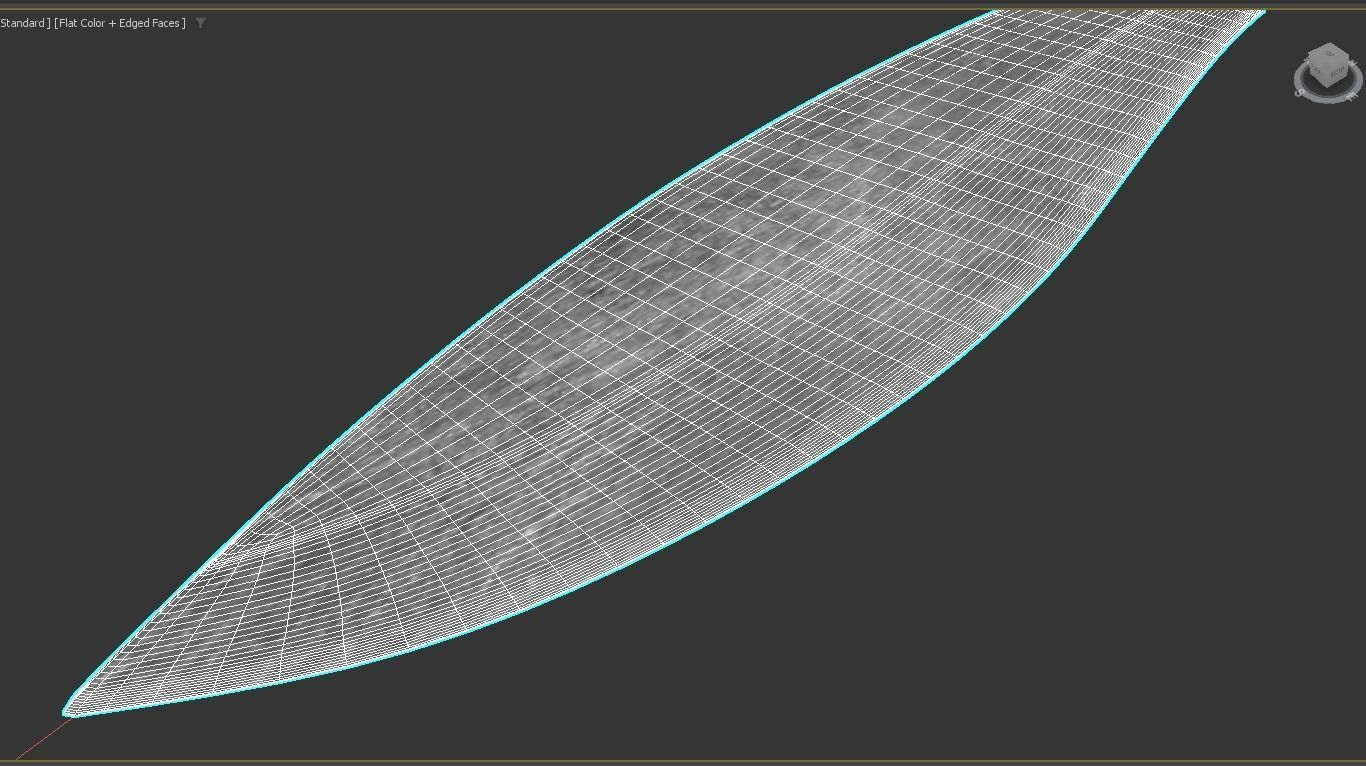Click the viewport filter funnel icon
This screenshot has height=766, width=1366.
201,23
